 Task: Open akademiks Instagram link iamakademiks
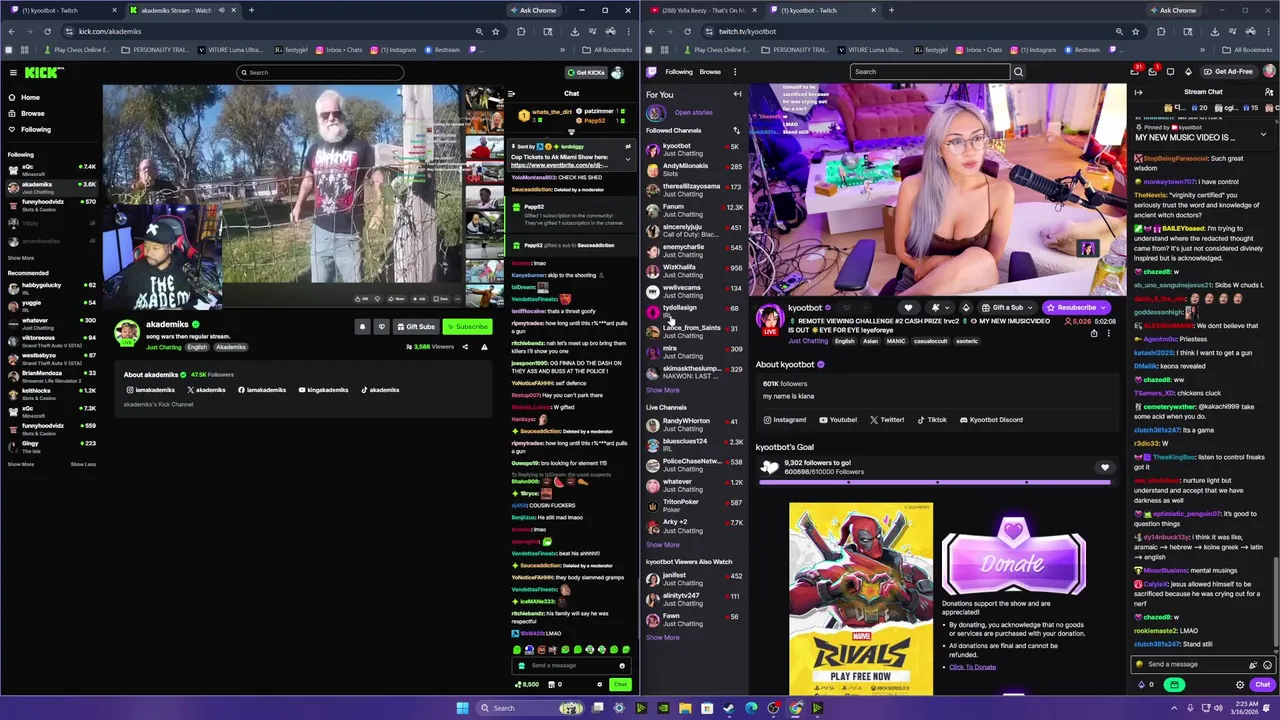150,390
